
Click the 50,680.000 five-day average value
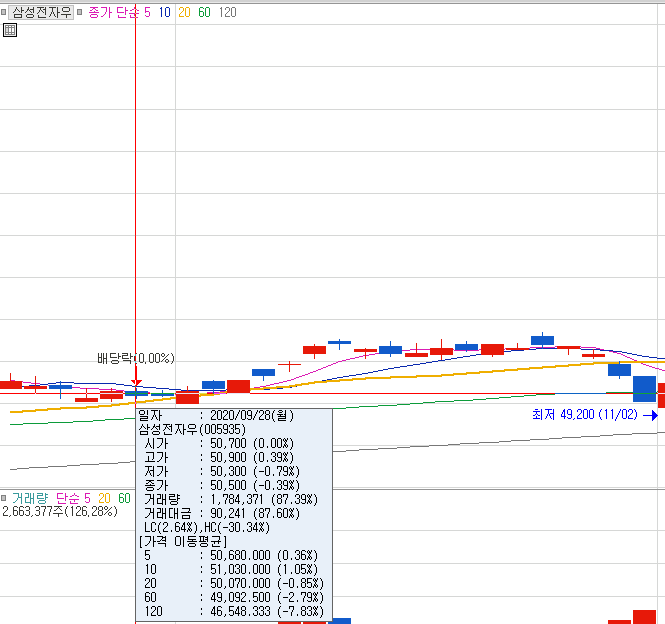(240, 555)
